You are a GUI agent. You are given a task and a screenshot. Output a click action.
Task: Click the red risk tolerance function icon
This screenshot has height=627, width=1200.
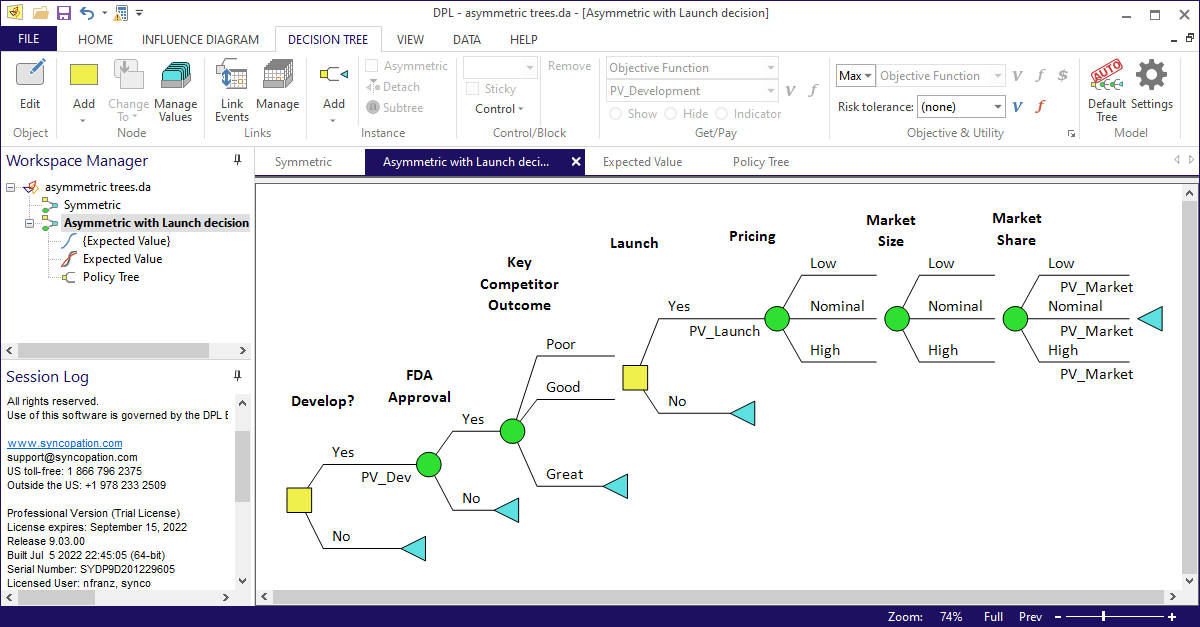(1041, 105)
